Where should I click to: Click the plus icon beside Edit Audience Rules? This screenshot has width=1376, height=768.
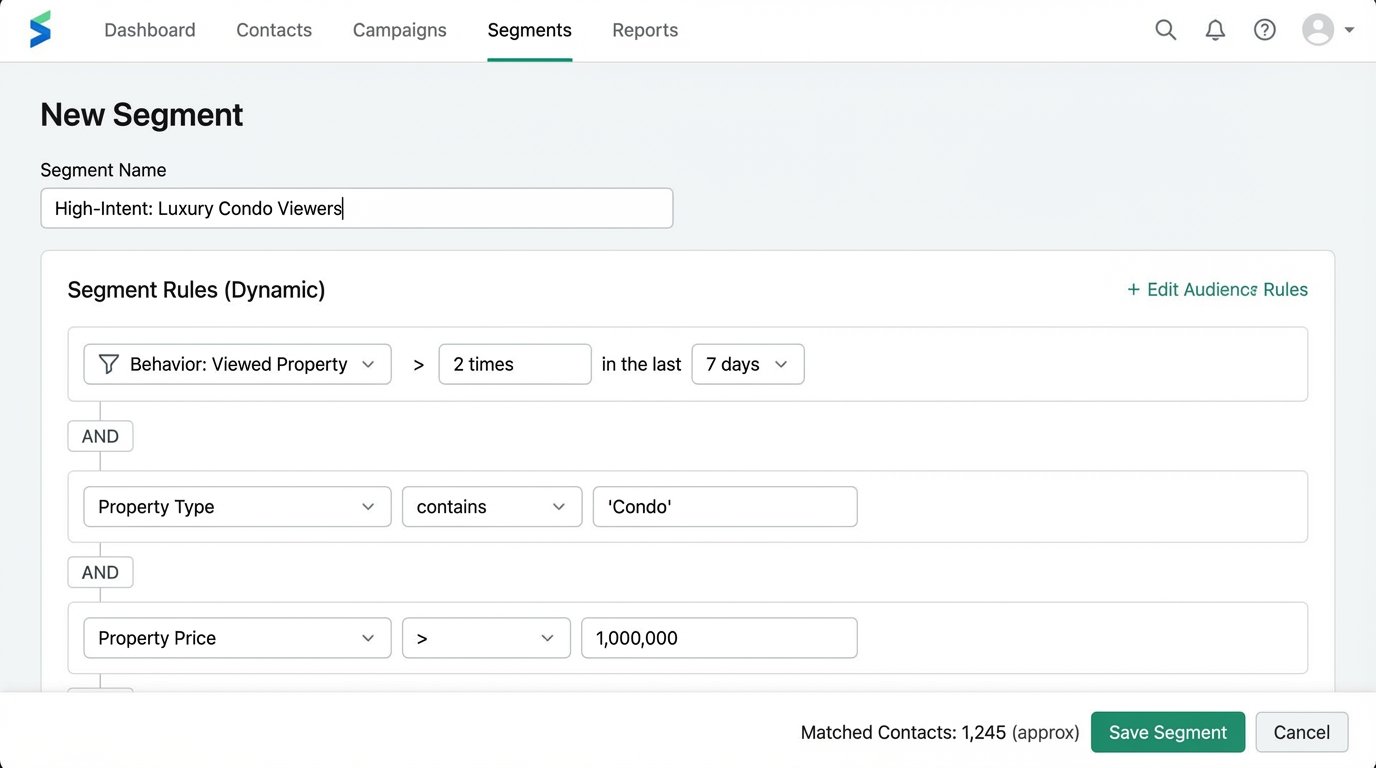1132,289
